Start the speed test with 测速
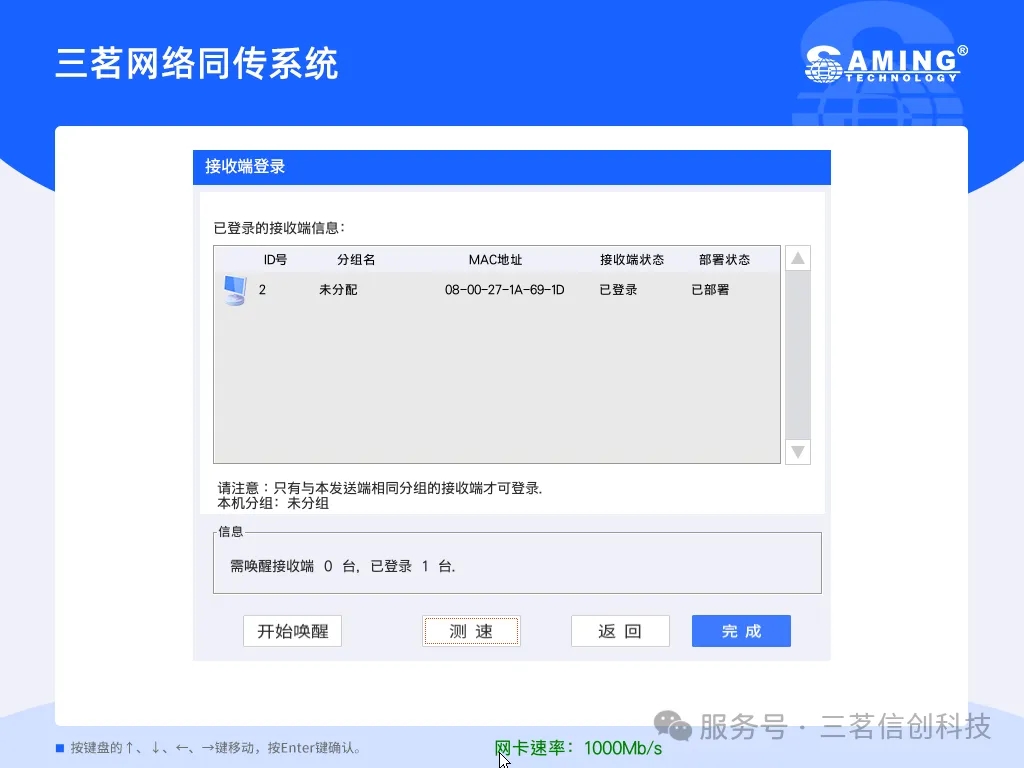Screen dimensions: 1024x768 pyautogui.click(x=471, y=631)
